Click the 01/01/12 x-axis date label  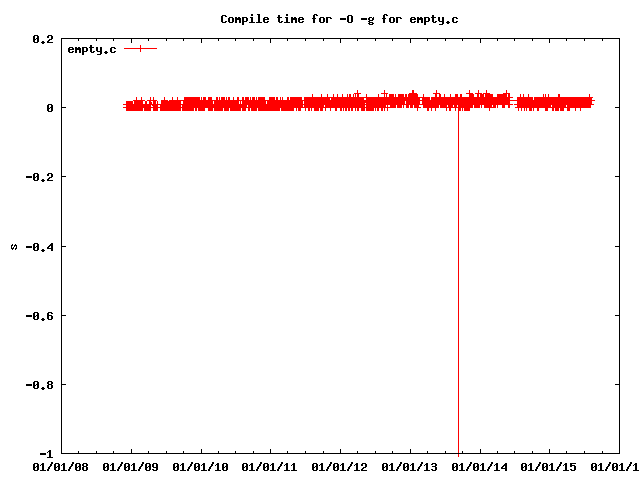coord(341,466)
